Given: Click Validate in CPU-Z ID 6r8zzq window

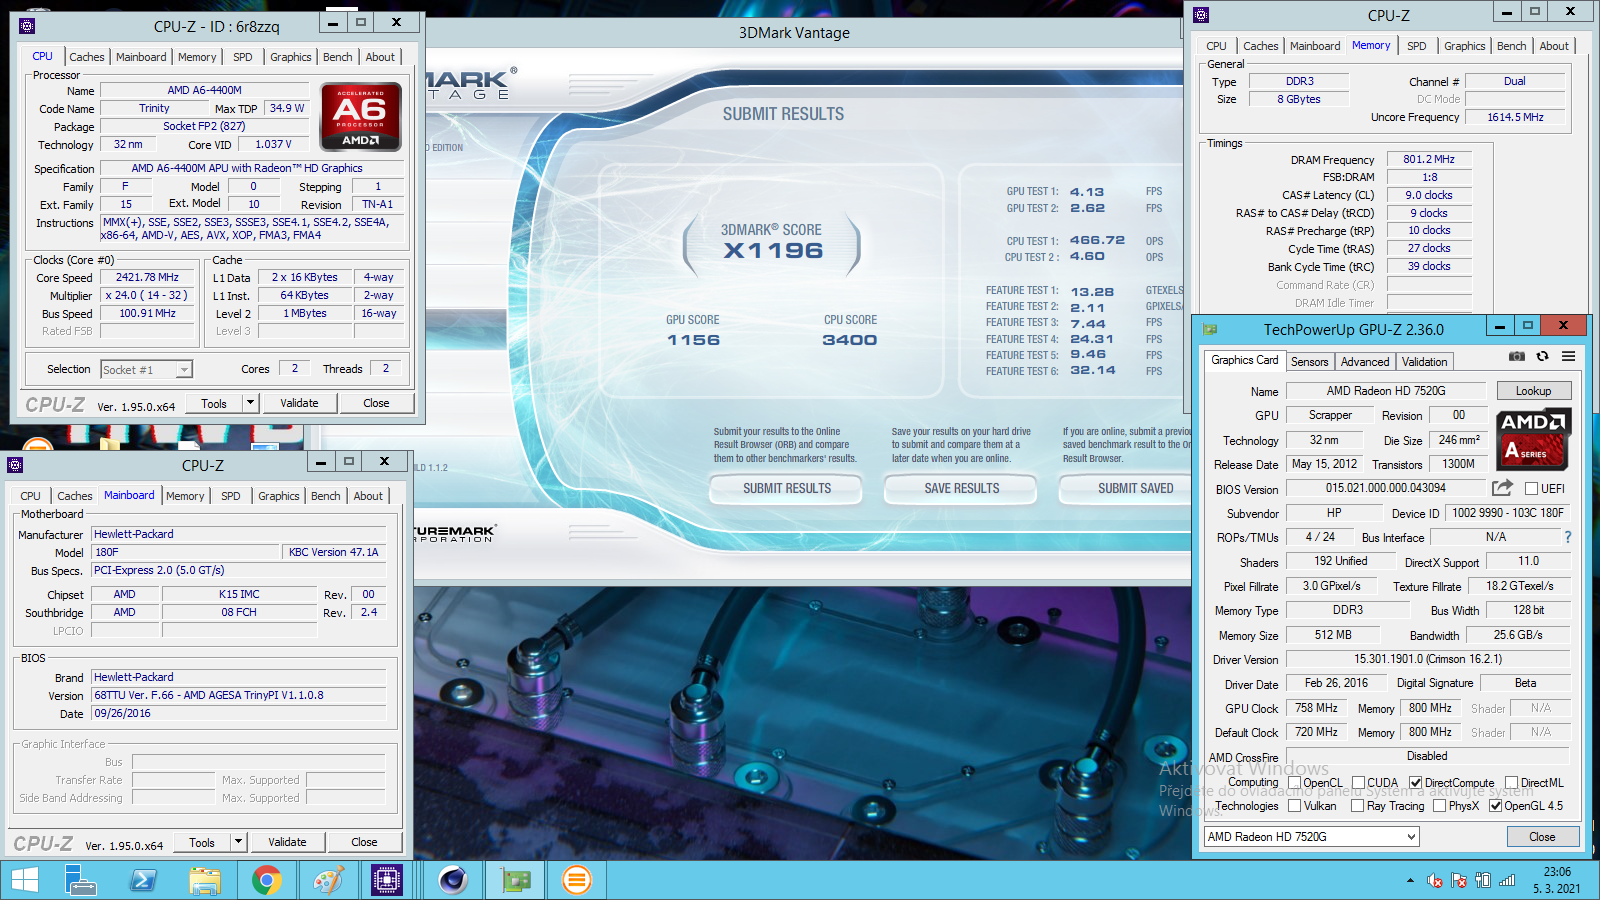Looking at the screenshot, I should pos(299,403).
